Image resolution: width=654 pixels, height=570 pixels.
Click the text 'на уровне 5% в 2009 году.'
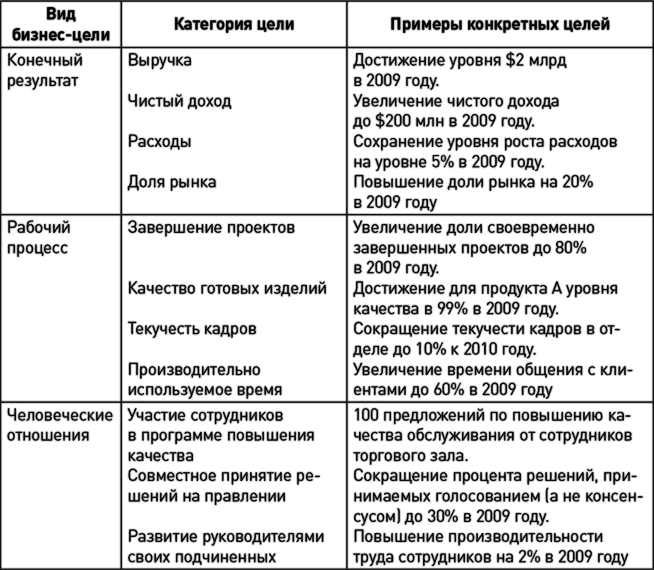pos(449,162)
